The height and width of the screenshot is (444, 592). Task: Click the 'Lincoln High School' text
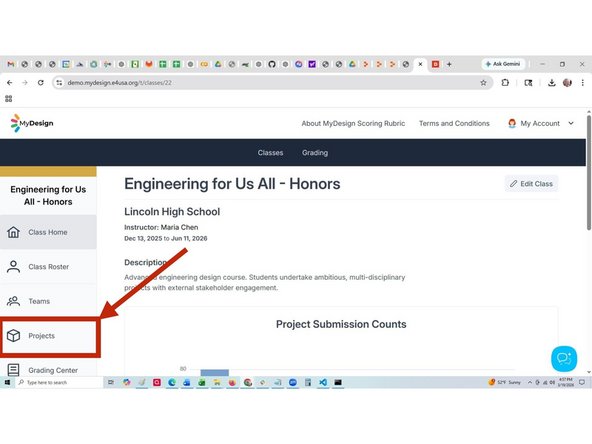172,212
